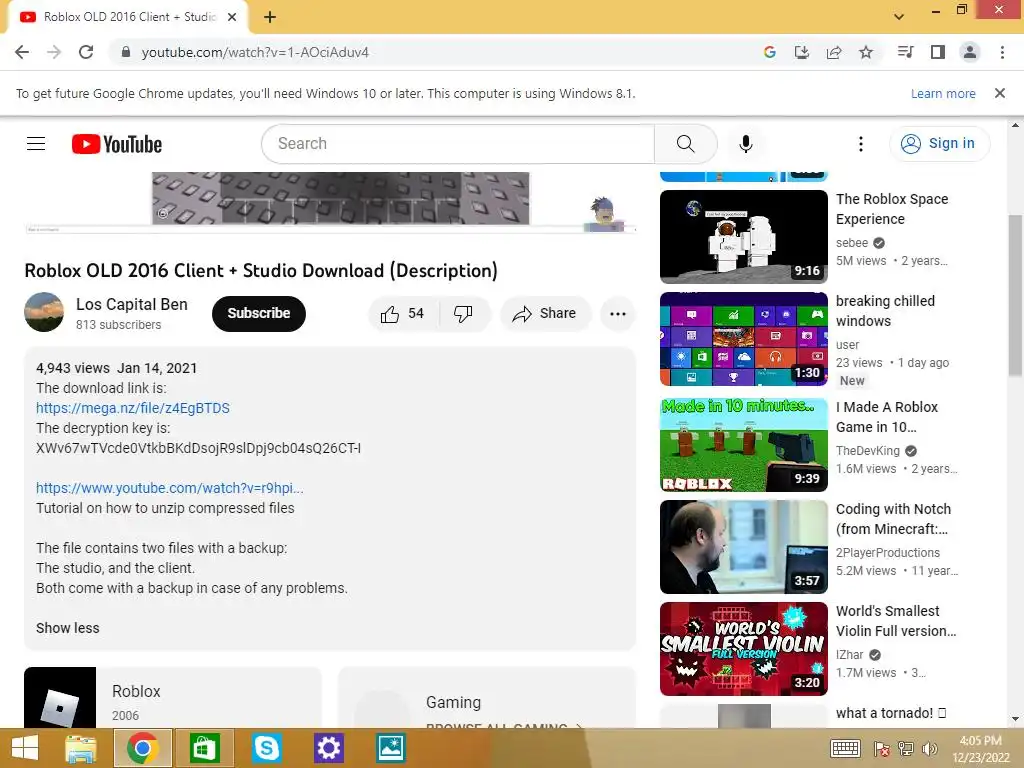Open the Windows Store taskbar icon
The width and height of the screenshot is (1024, 768).
[204, 748]
